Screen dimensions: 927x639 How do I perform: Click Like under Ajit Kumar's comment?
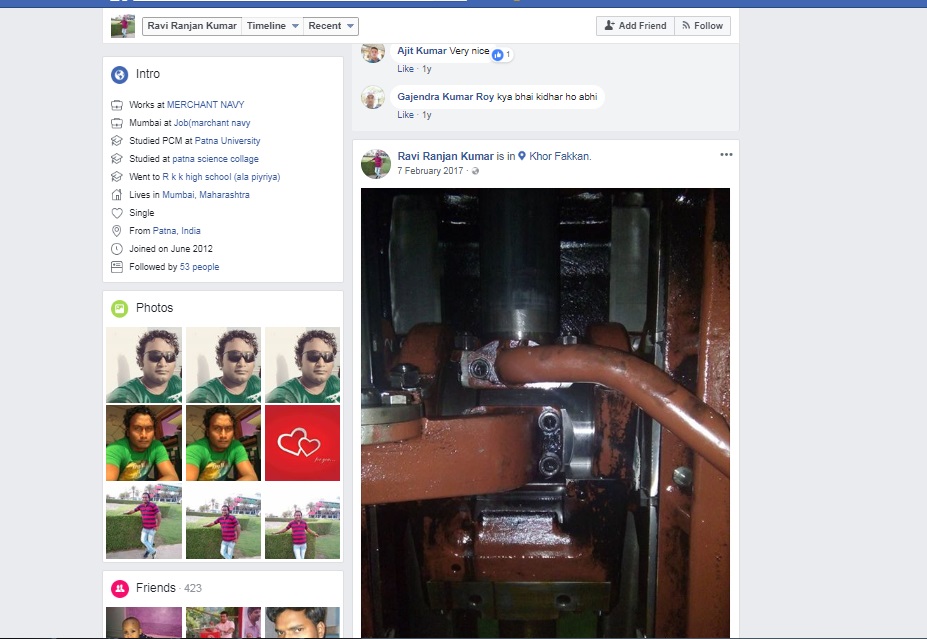[406, 69]
